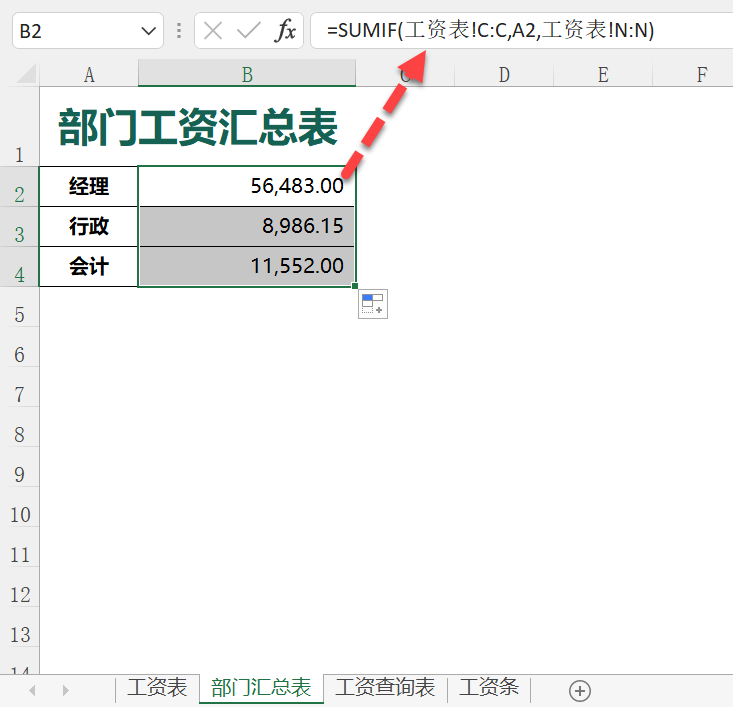Click the Insert Function fx icon
733x708 pixels.
(x=285, y=31)
